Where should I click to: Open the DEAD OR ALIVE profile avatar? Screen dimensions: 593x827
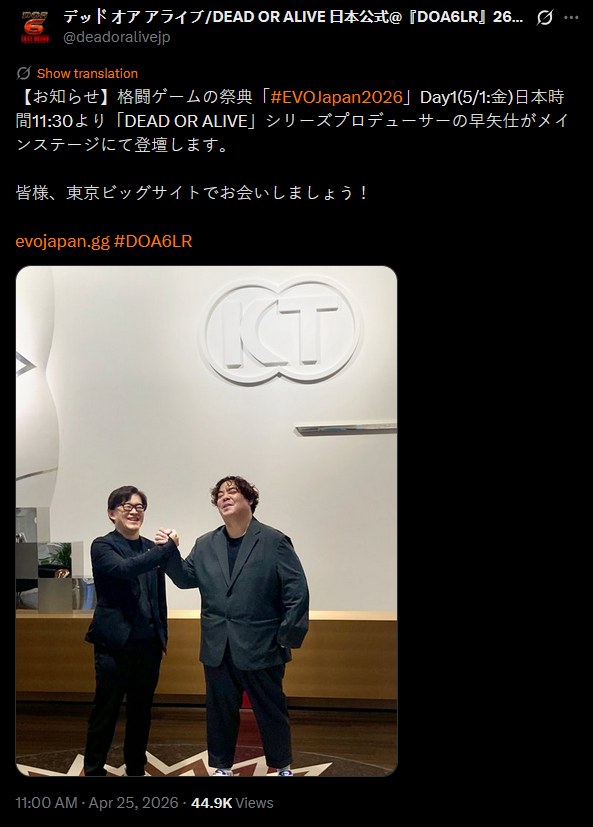click(x=35, y=26)
